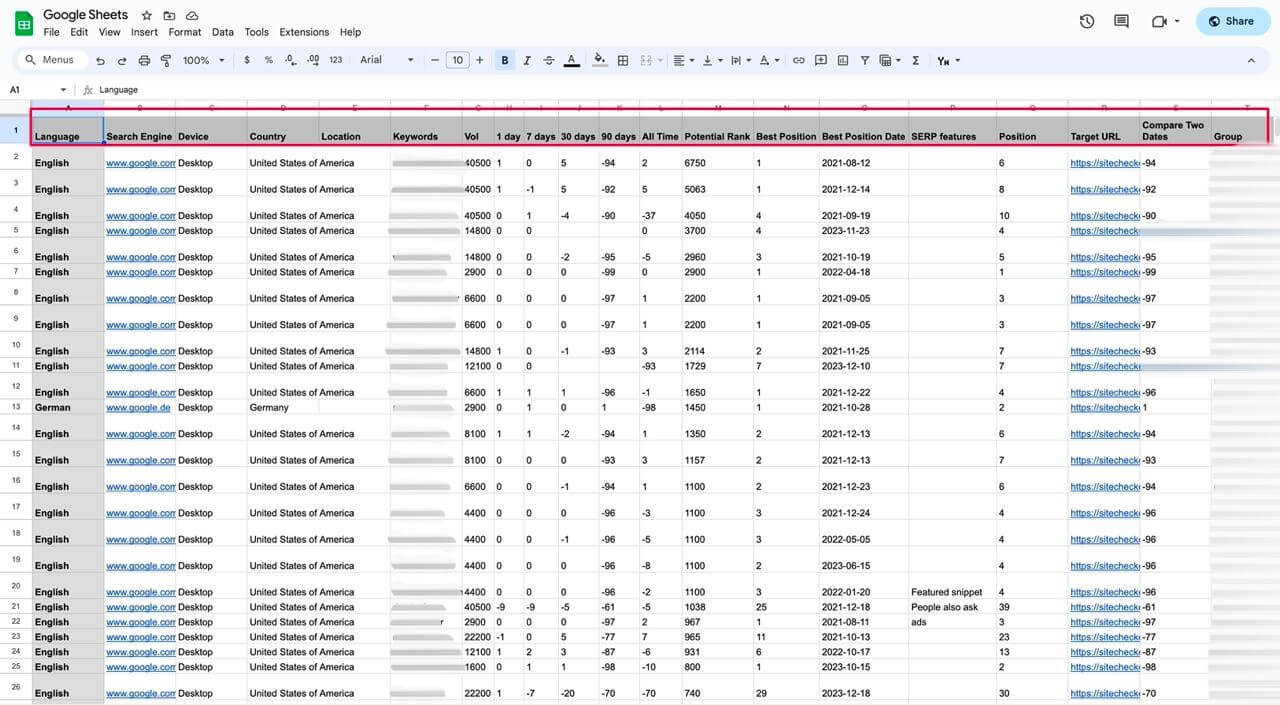Activate the paint format tool

click(x=165, y=60)
